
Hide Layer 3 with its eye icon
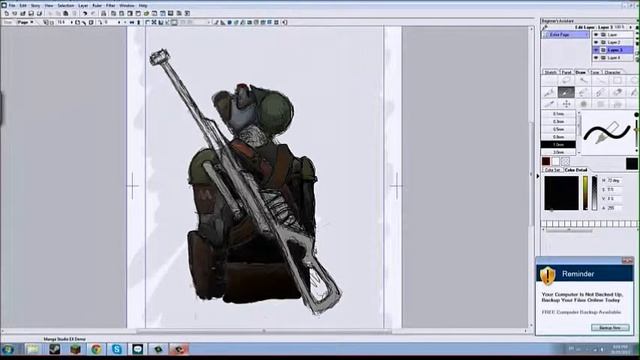pos(596,50)
